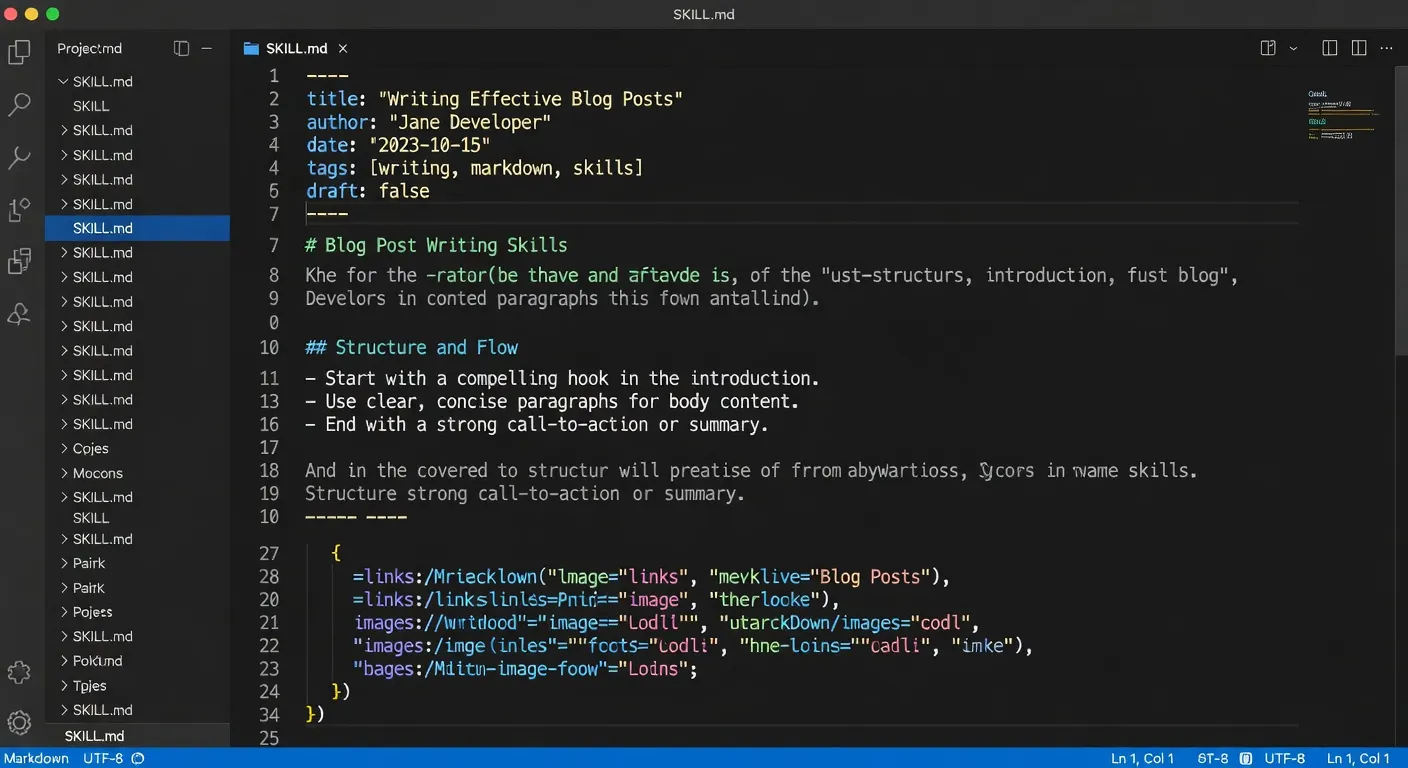Expand the Cojes folder
This screenshot has width=1408, height=768.
tap(90, 448)
